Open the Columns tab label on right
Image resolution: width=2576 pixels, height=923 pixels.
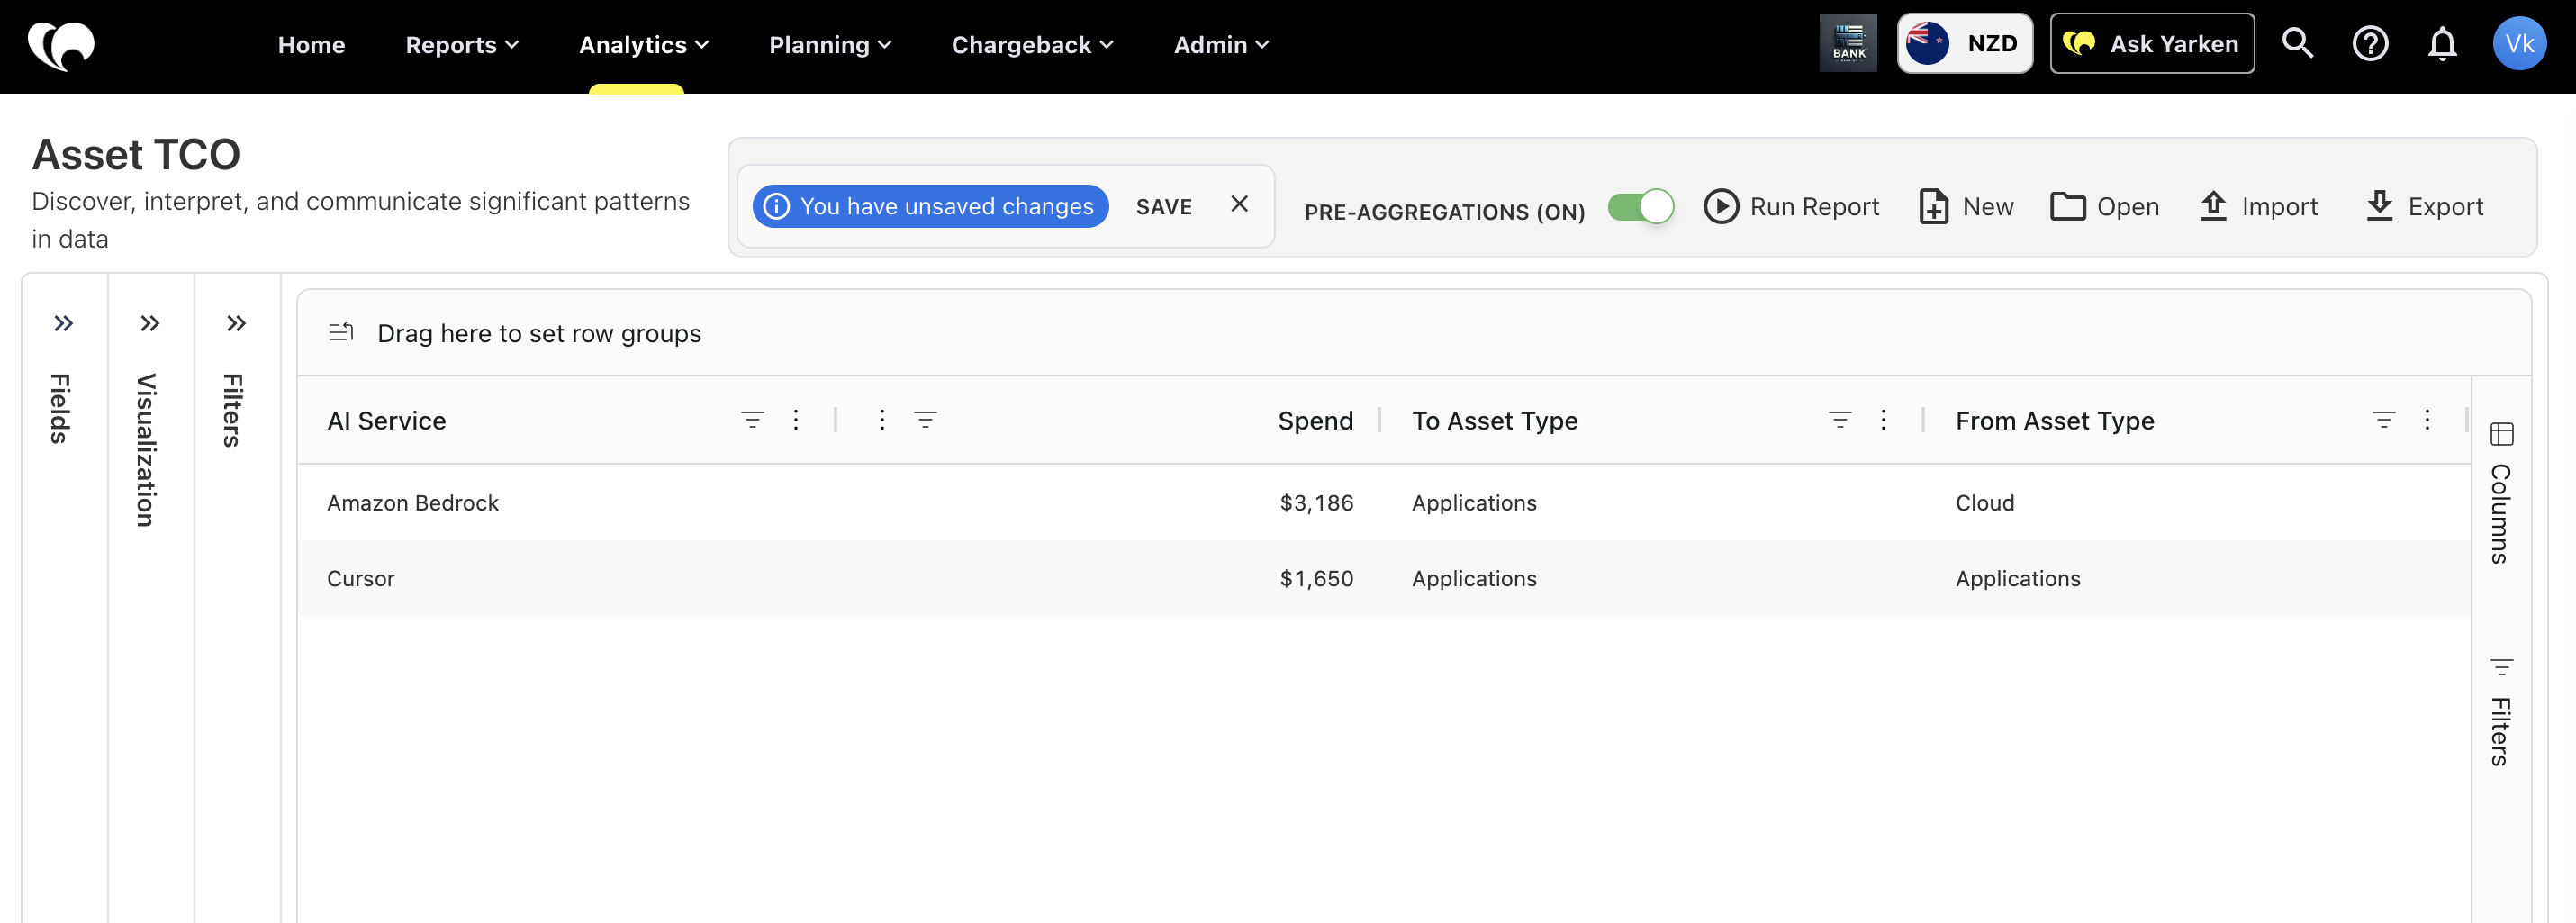(2500, 514)
